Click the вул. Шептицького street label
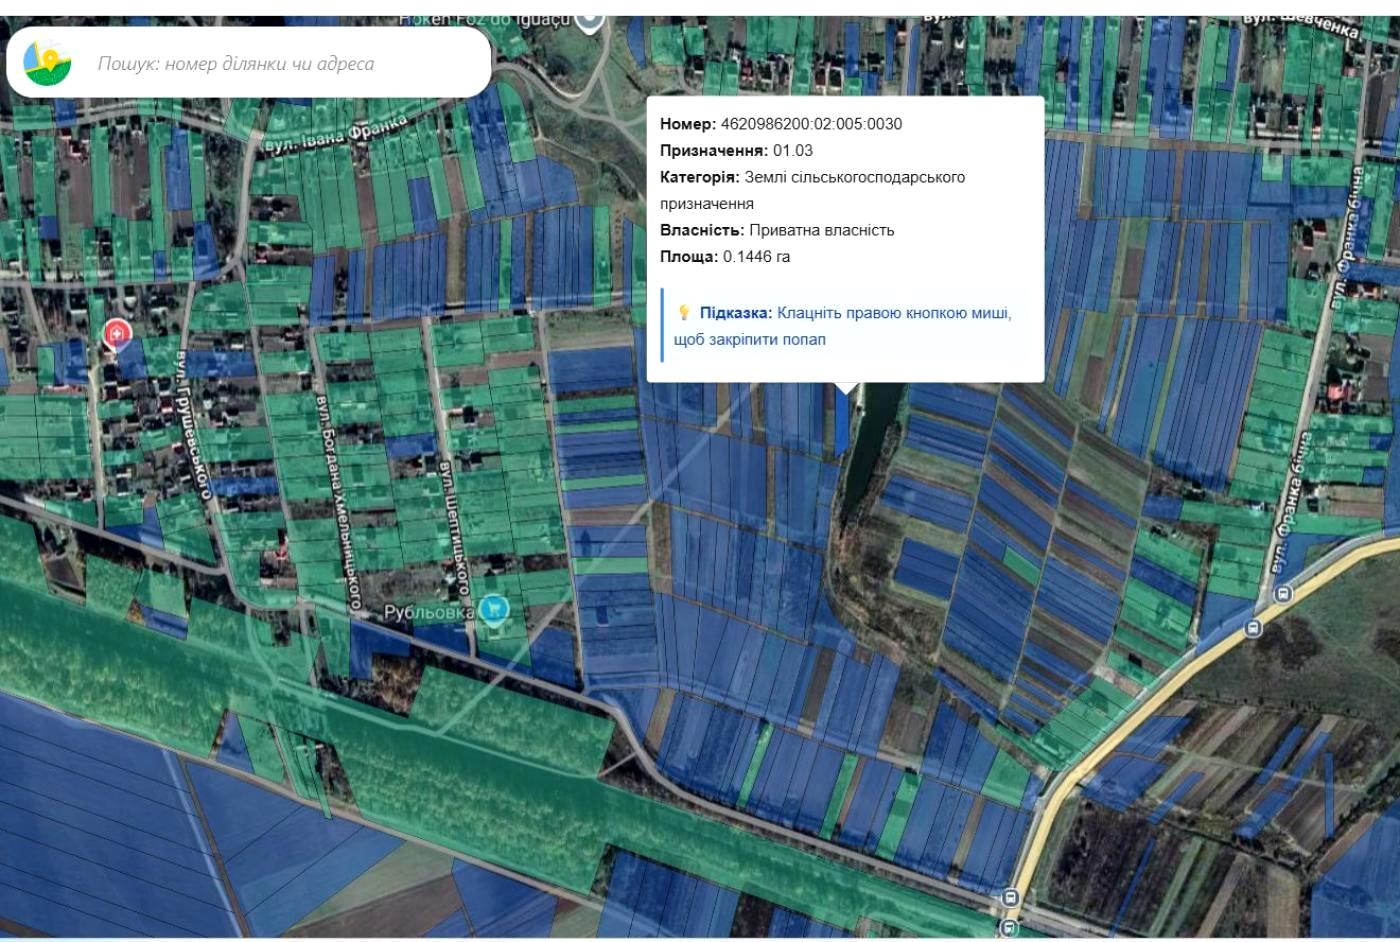The image size is (1400, 942). tap(456, 521)
